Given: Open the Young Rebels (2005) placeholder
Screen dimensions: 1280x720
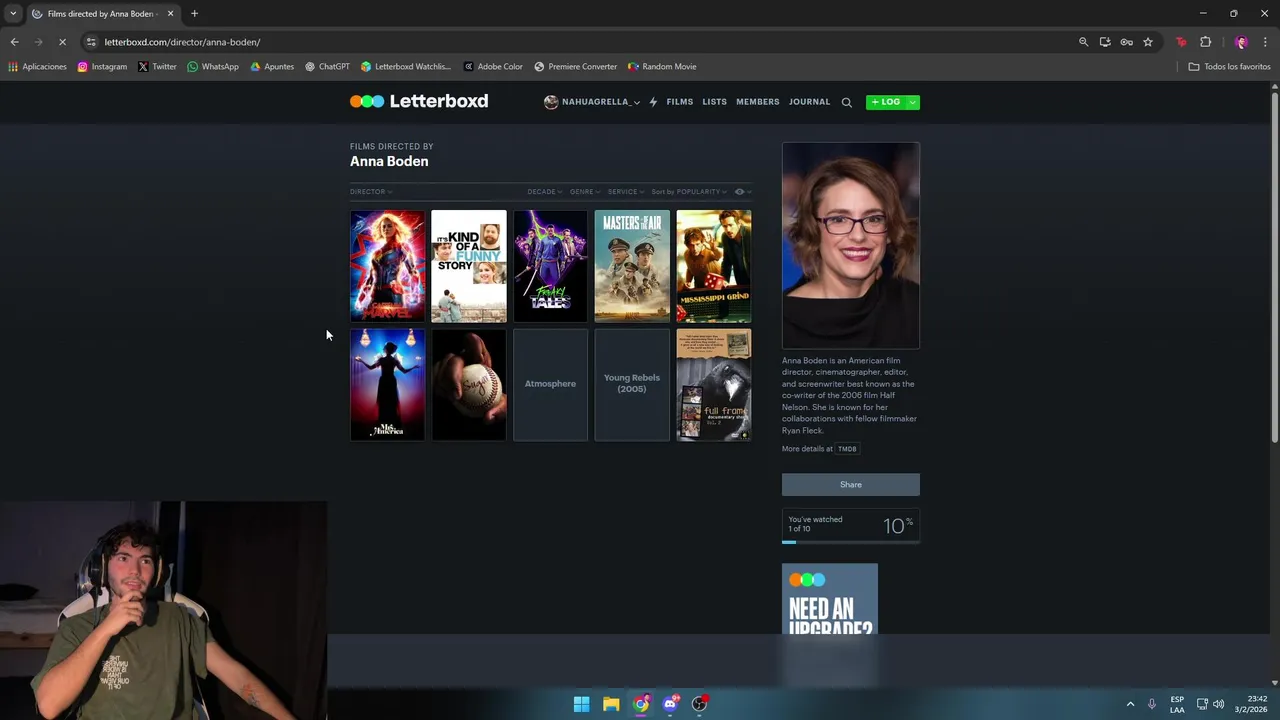Looking at the screenshot, I should pos(632,384).
